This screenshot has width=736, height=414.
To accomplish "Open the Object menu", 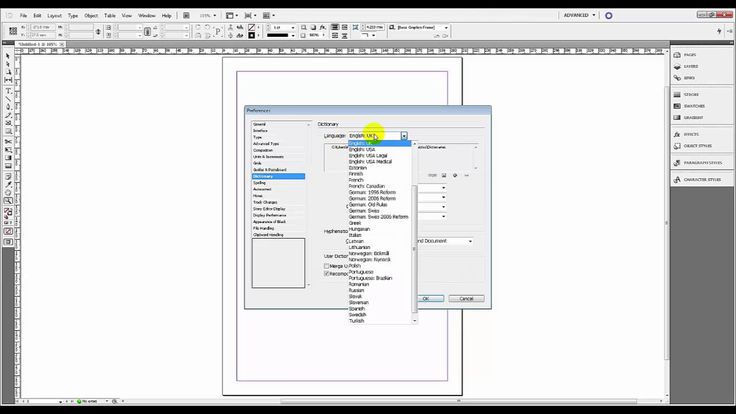I will pyautogui.click(x=91, y=15).
